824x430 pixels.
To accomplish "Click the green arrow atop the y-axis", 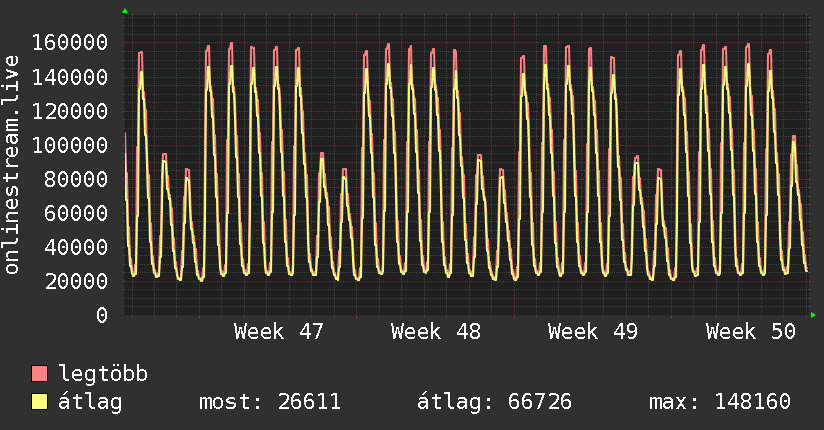I will pyautogui.click(x=125, y=11).
